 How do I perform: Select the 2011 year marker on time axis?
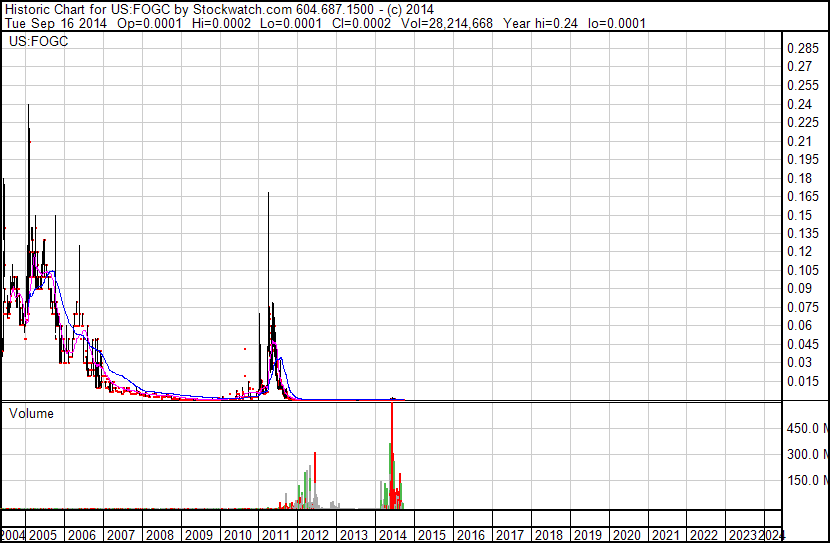(275, 535)
